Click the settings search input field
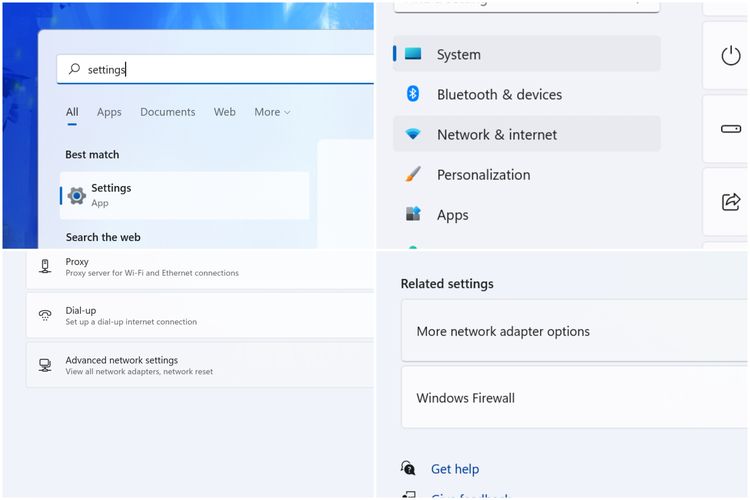 click(215, 69)
